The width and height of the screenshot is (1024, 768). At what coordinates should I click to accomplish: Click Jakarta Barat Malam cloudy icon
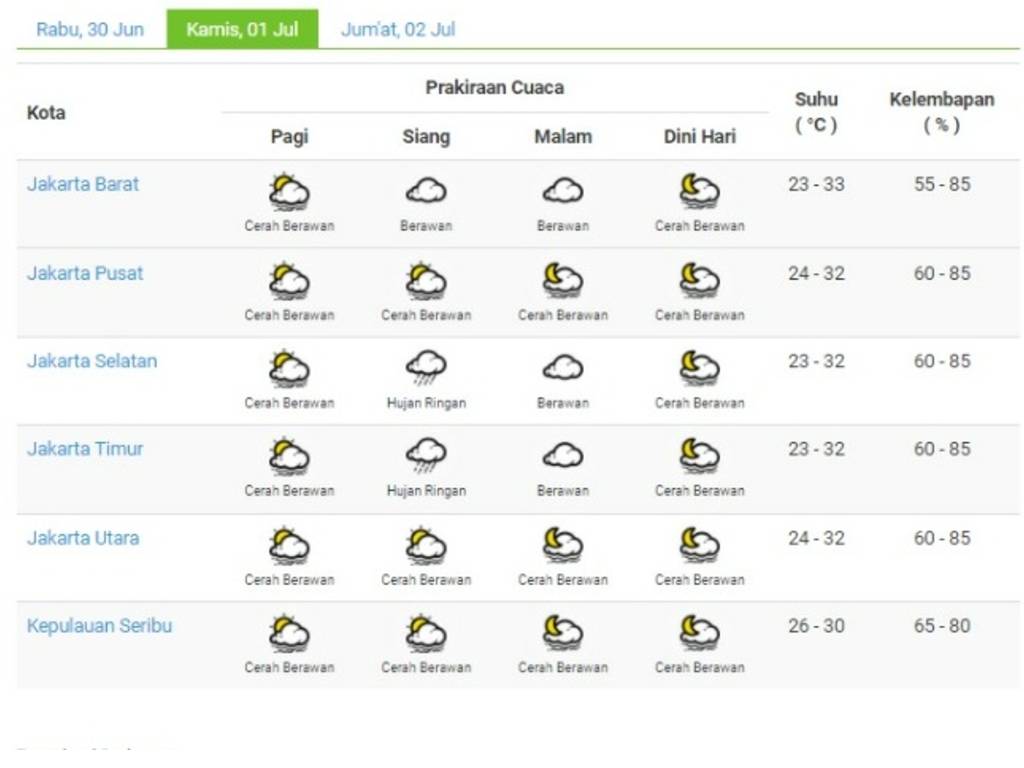563,191
